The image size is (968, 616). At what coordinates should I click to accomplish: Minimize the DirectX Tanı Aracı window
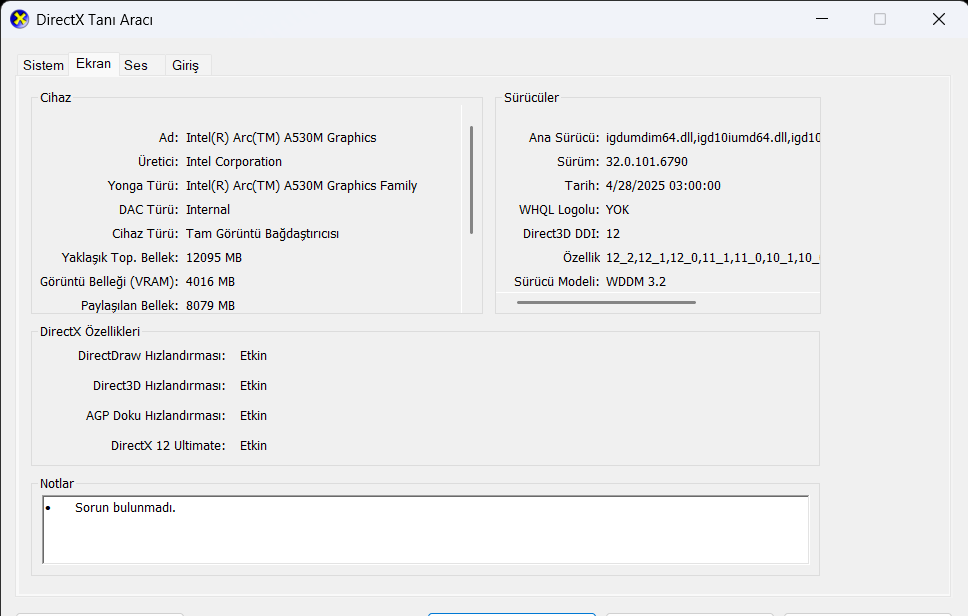pos(822,19)
